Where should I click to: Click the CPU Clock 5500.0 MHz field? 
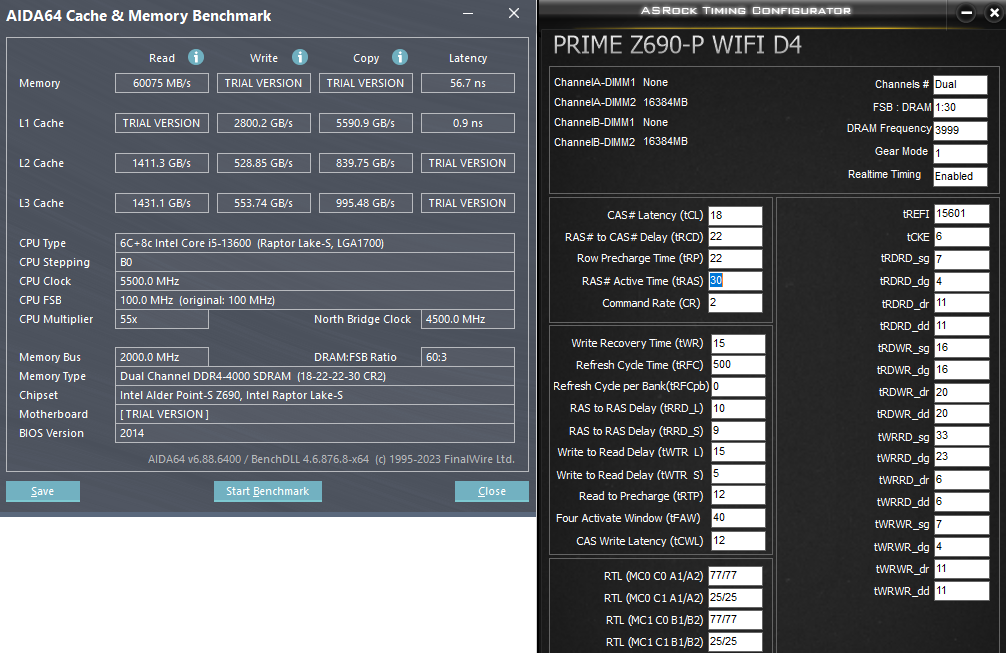pos(315,281)
